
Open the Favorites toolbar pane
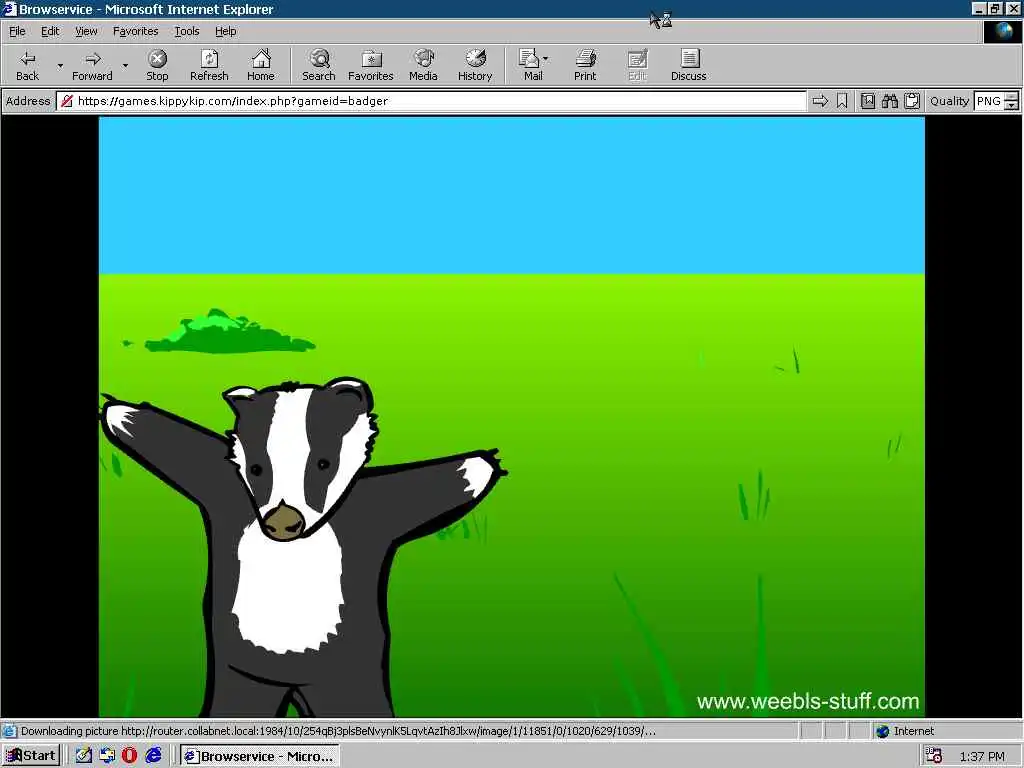[371, 65]
